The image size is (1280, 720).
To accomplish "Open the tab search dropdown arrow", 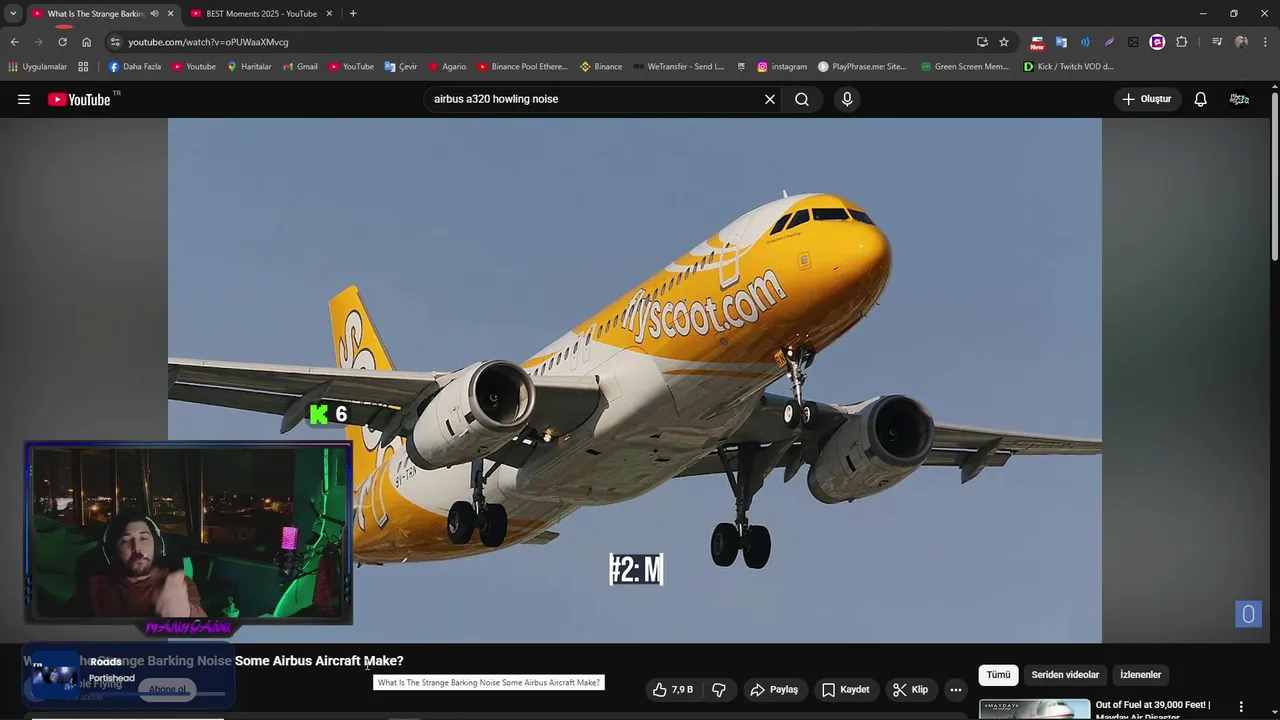I will [x=13, y=14].
